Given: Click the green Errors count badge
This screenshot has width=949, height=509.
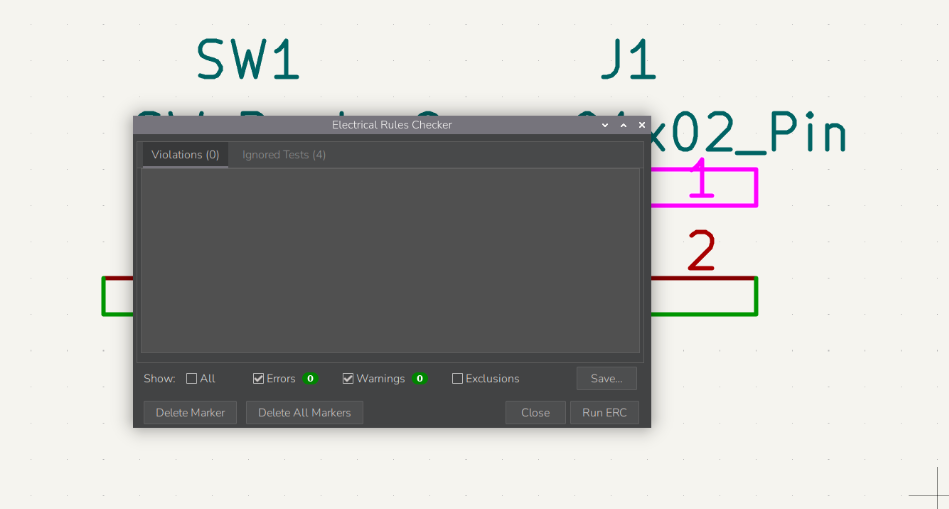Looking at the screenshot, I should [311, 379].
